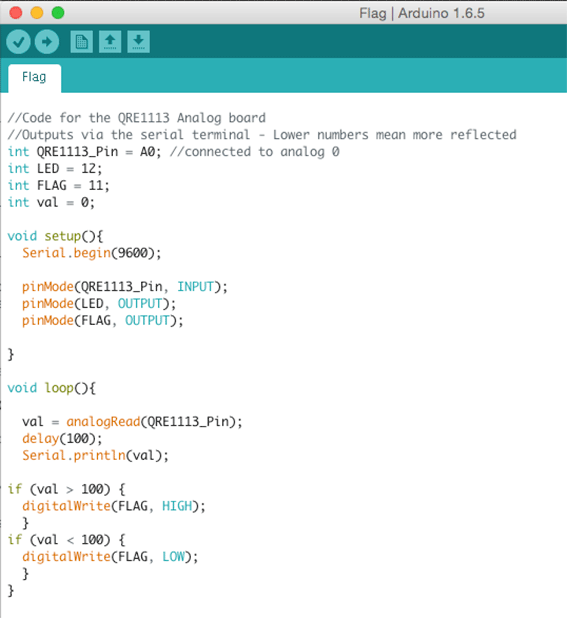Create a new sketch with New icon
The height and width of the screenshot is (618, 567).
tap(82, 41)
